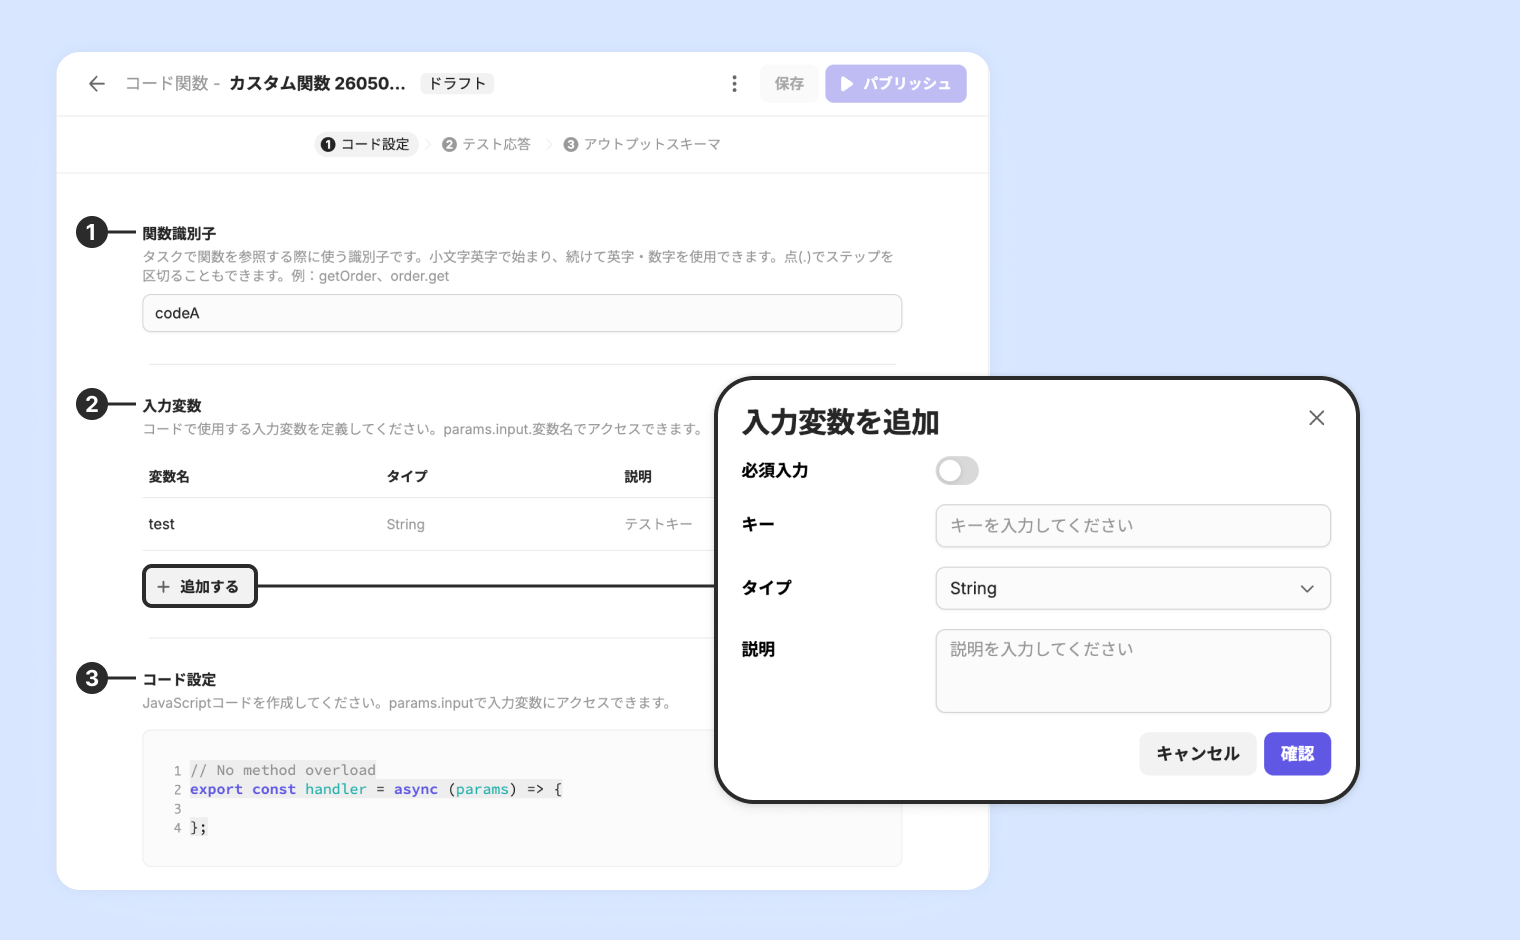The height and width of the screenshot is (940, 1520).
Task: Click the step 3 circle icon アウトプットスキーマ
Action: (x=570, y=145)
